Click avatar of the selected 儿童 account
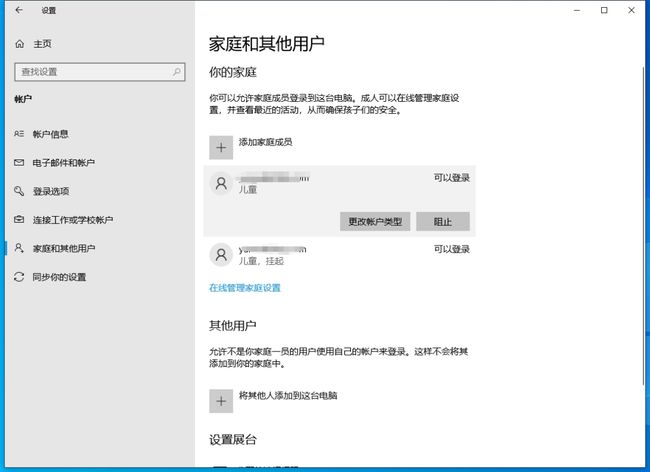This screenshot has height=472, width=650. coord(221,183)
